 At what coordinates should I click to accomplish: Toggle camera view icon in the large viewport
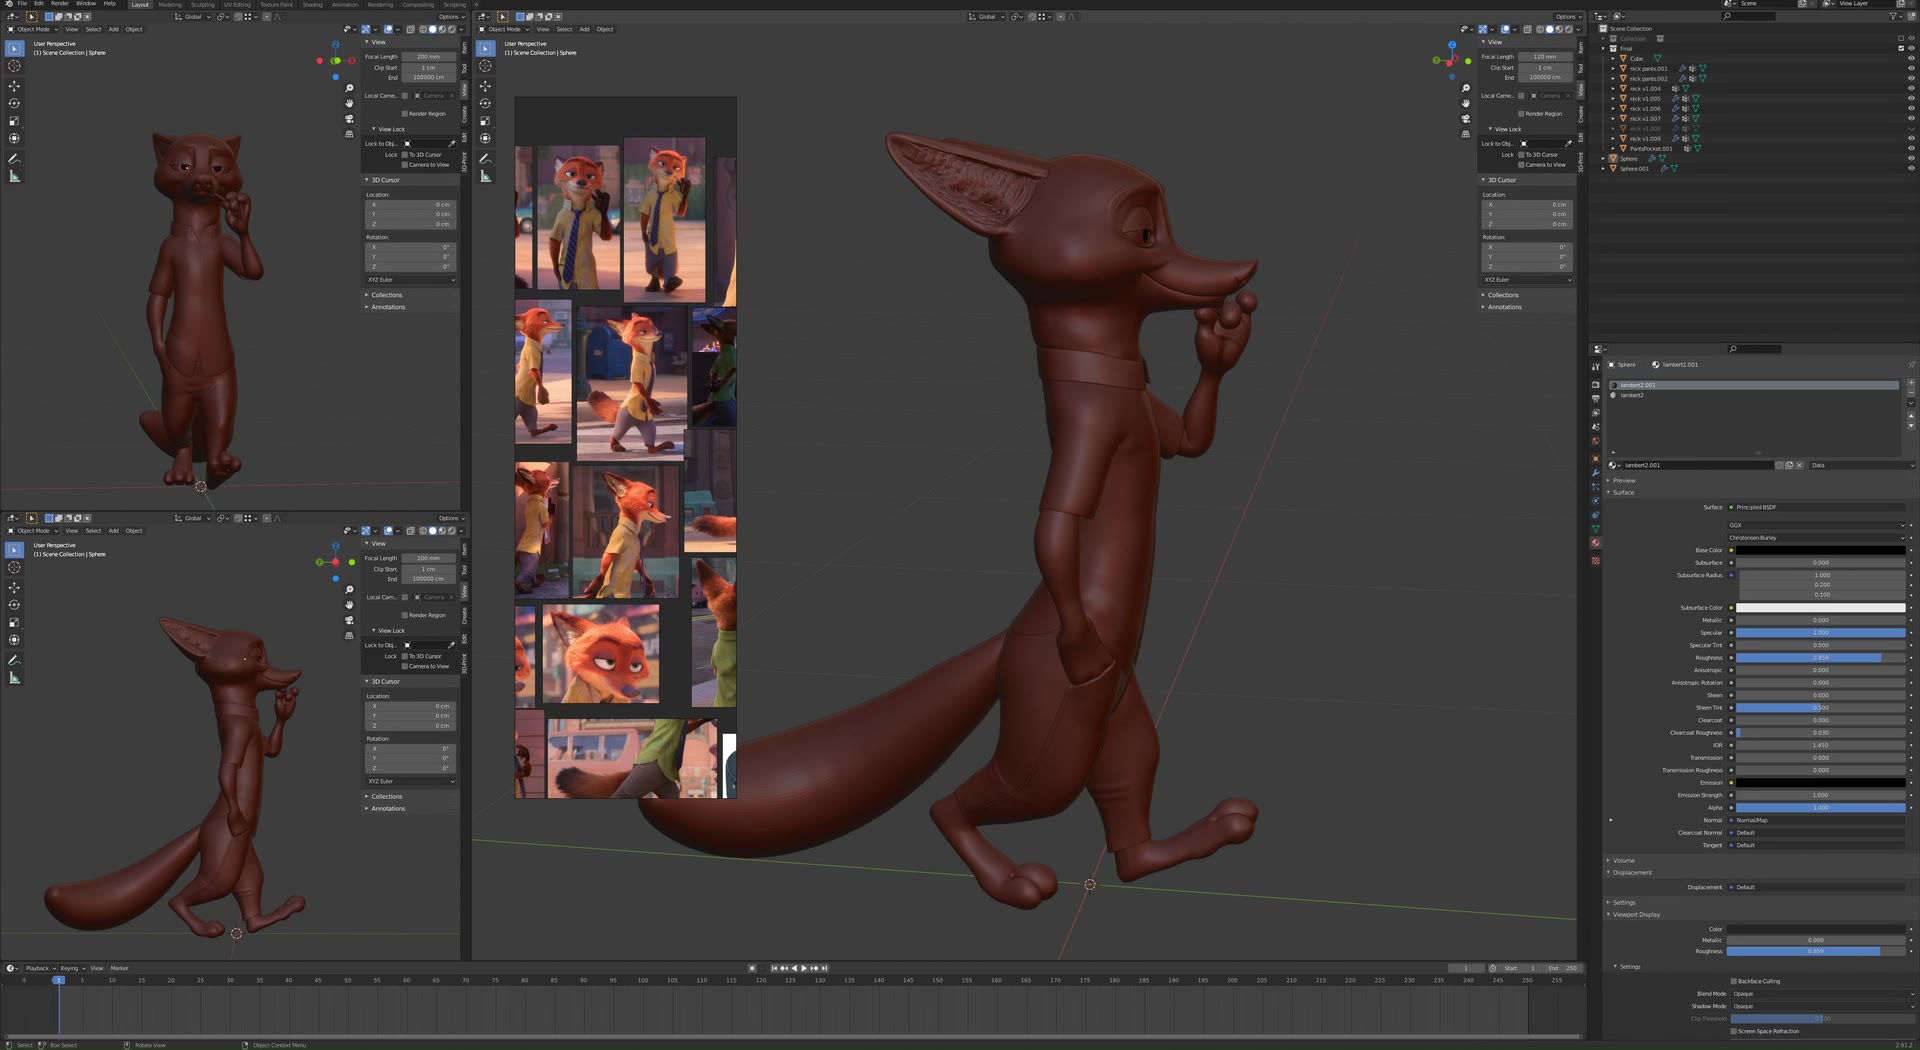(1466, 118)
